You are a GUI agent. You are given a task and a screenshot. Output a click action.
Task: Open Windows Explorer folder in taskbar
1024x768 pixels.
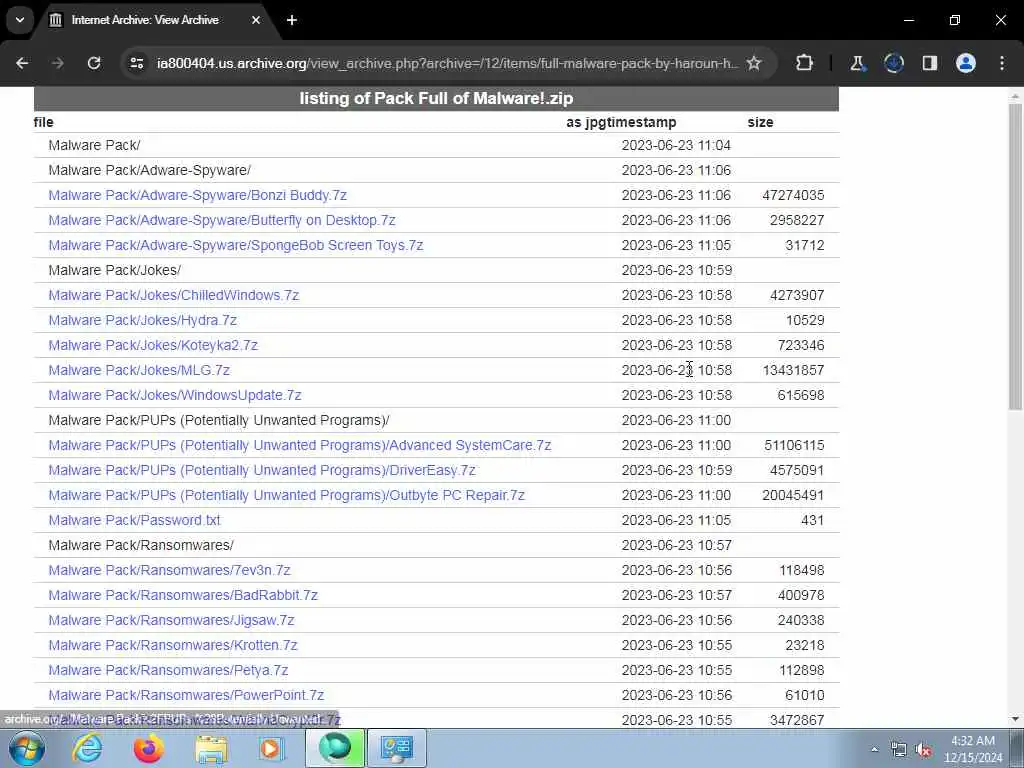pyautogui.click(x=211, y=748)
